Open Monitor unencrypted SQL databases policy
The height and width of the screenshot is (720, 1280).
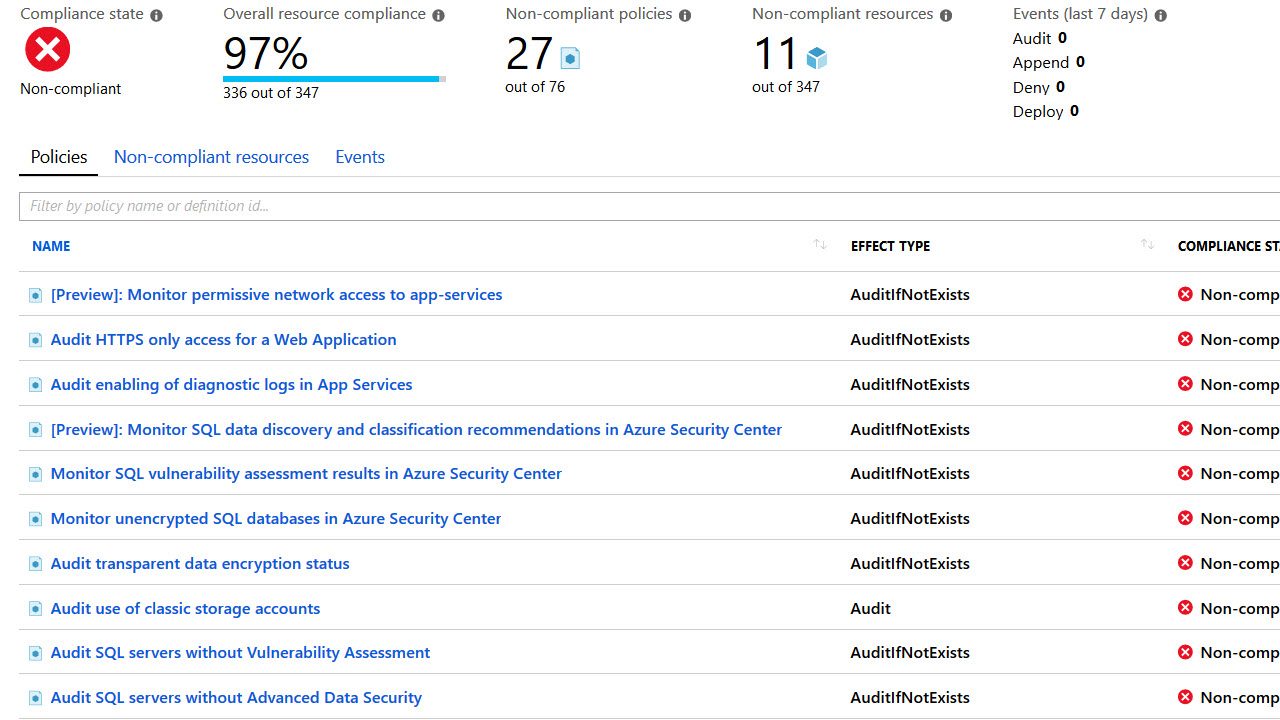(x=276, y=519)
